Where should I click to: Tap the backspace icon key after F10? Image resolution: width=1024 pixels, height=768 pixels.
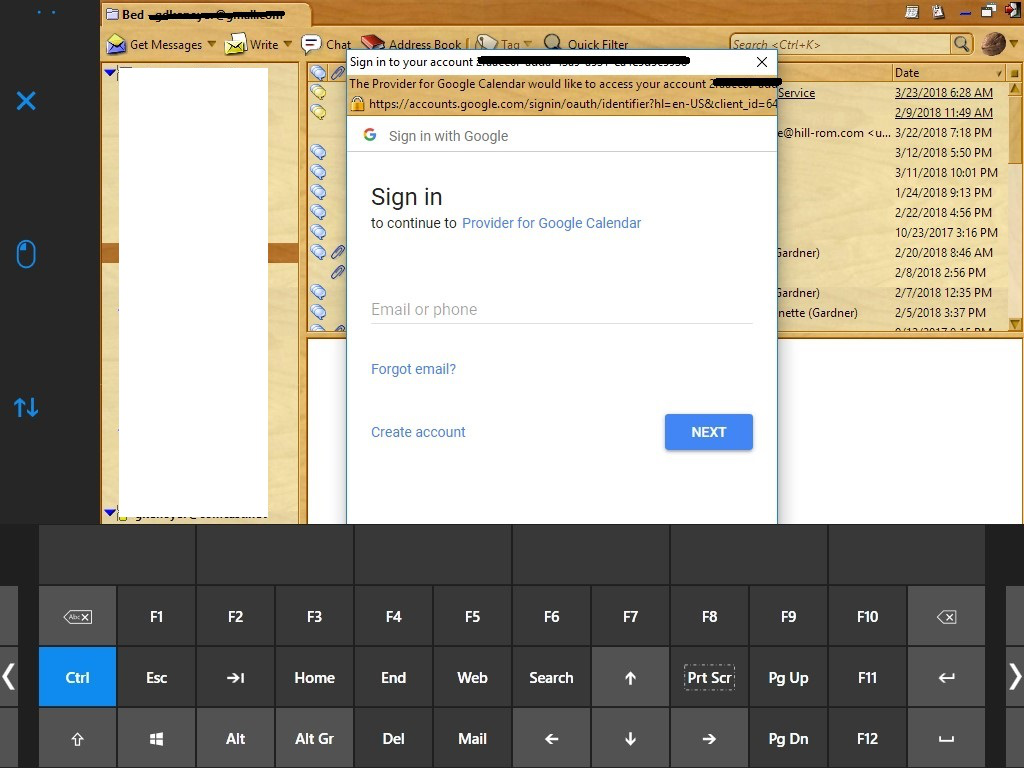pyautogui.click(x=946, y=616)
